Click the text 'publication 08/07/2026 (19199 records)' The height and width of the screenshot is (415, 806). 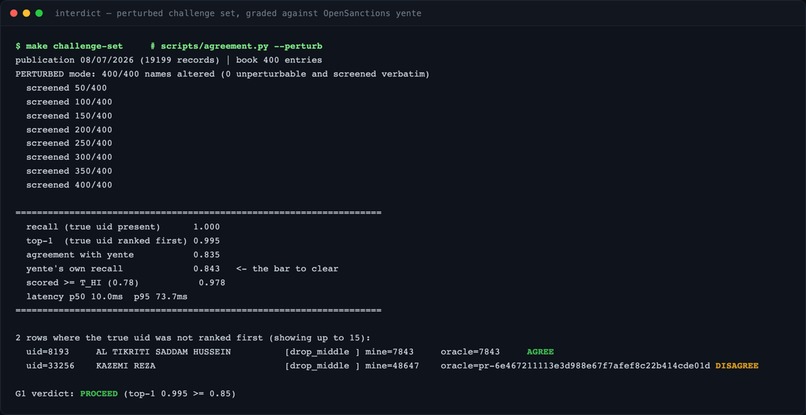[118, 60]
